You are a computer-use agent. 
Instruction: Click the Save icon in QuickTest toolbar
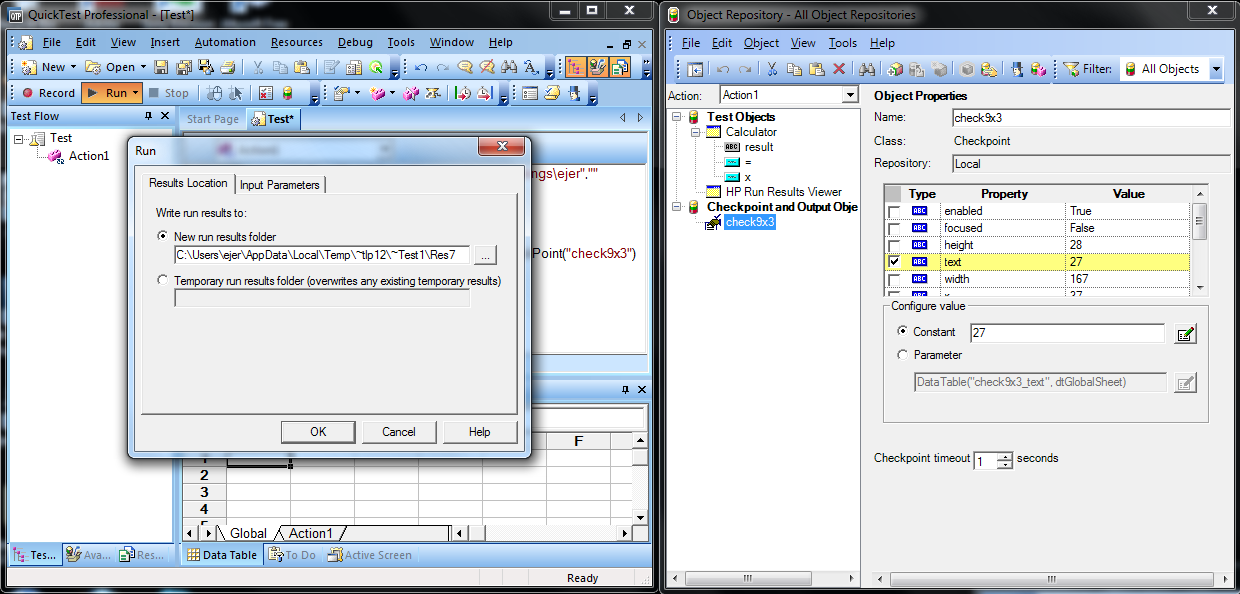(x=162, y=67)
